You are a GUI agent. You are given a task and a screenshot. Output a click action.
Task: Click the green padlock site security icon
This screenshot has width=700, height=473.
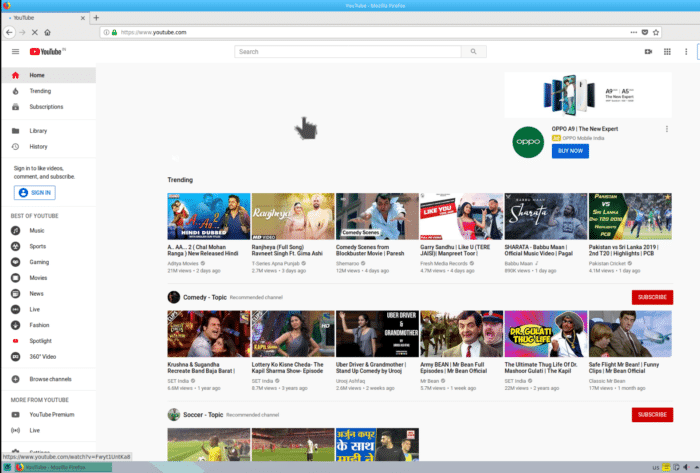[114, 32]
